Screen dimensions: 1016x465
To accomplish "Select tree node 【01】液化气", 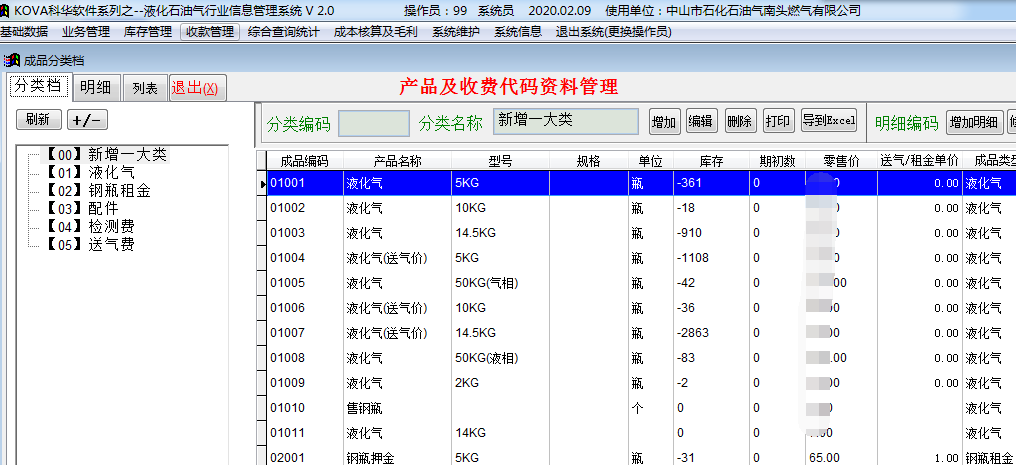I will click(x=90, y=172).
